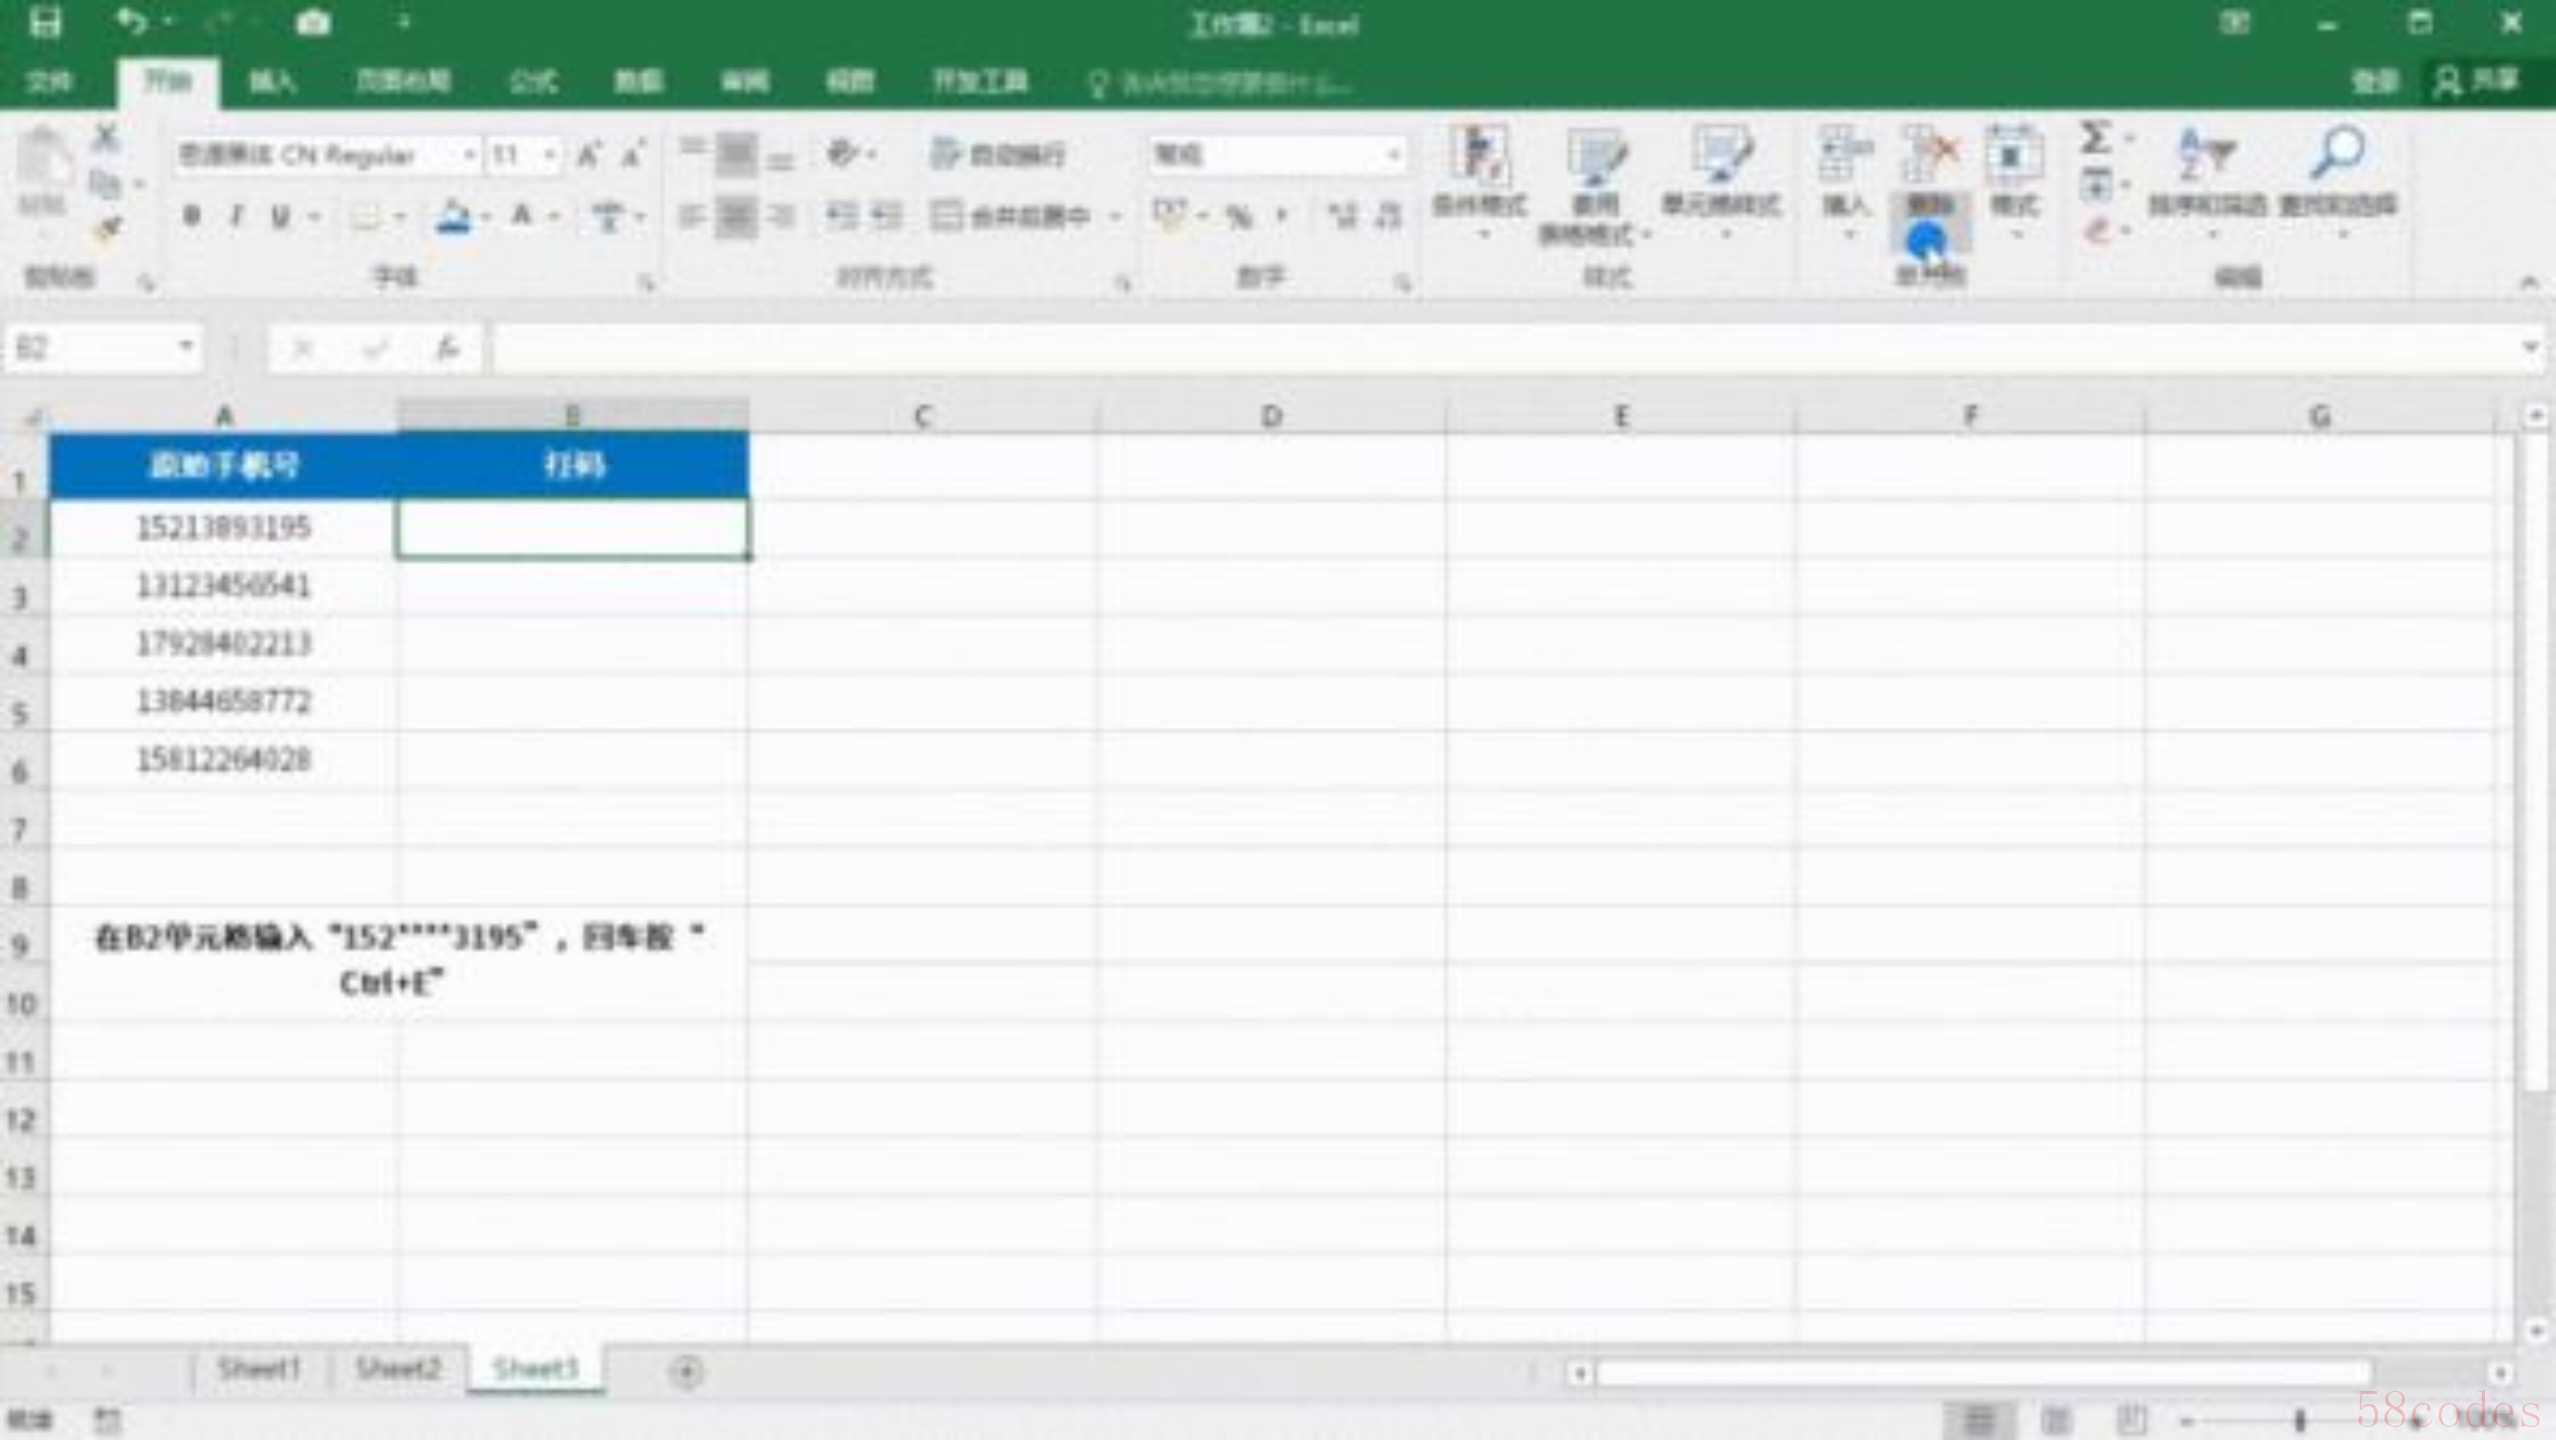Viewport: 2556px width, 1440px height.
Task: Click the Save icon in title bar
Action: click(x=44, y=22)
